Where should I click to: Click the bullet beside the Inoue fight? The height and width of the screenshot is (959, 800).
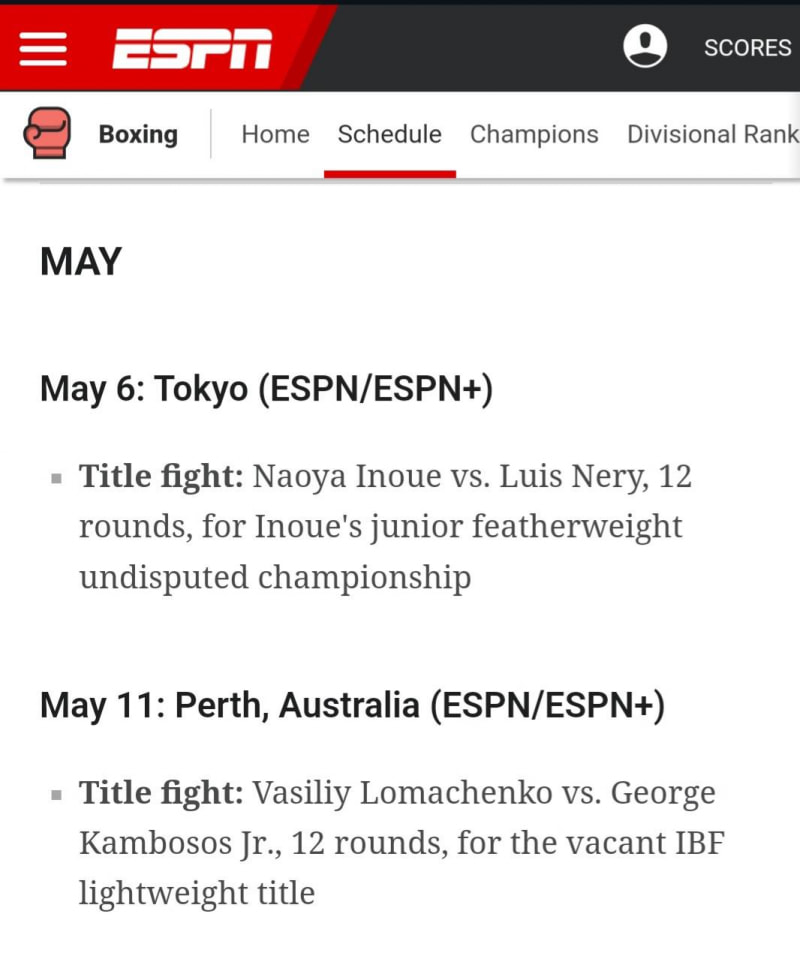[x=57, y=478]
